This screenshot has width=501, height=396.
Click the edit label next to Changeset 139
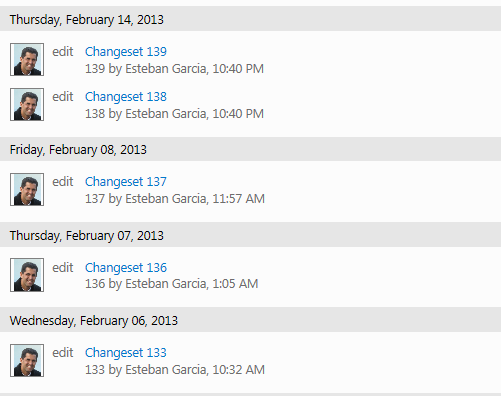click(63, 52)
